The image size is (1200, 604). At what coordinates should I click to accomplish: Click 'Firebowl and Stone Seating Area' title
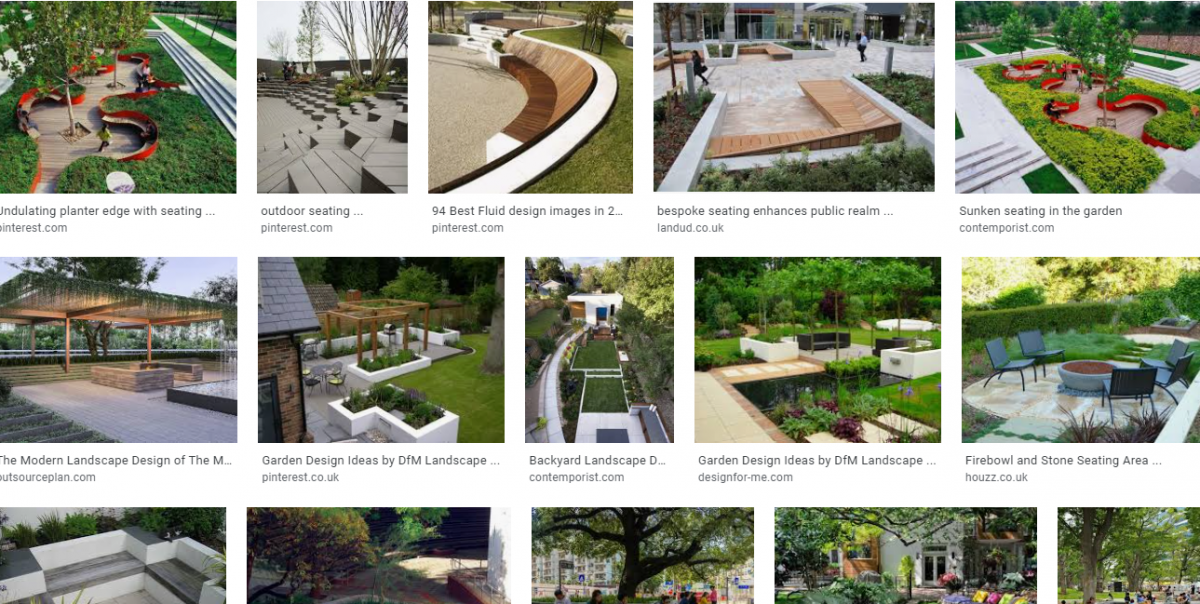(x=1063, y=461)
